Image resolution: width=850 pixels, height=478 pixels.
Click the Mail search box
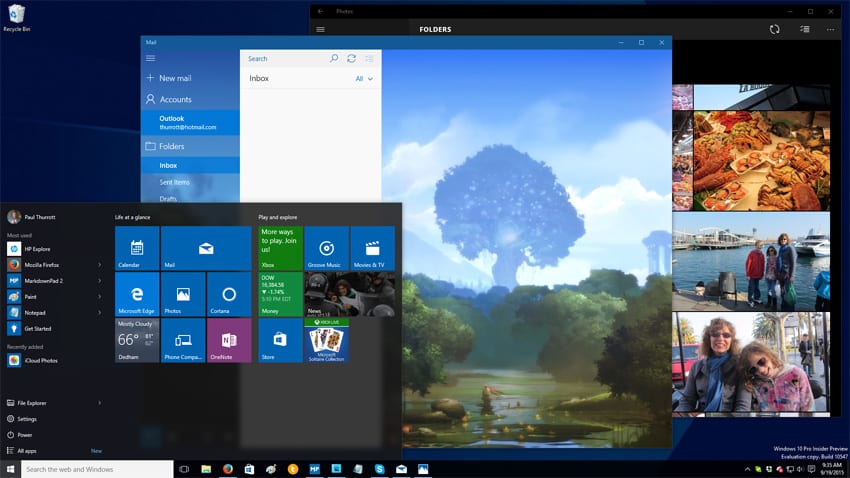(x=285, y=59)
